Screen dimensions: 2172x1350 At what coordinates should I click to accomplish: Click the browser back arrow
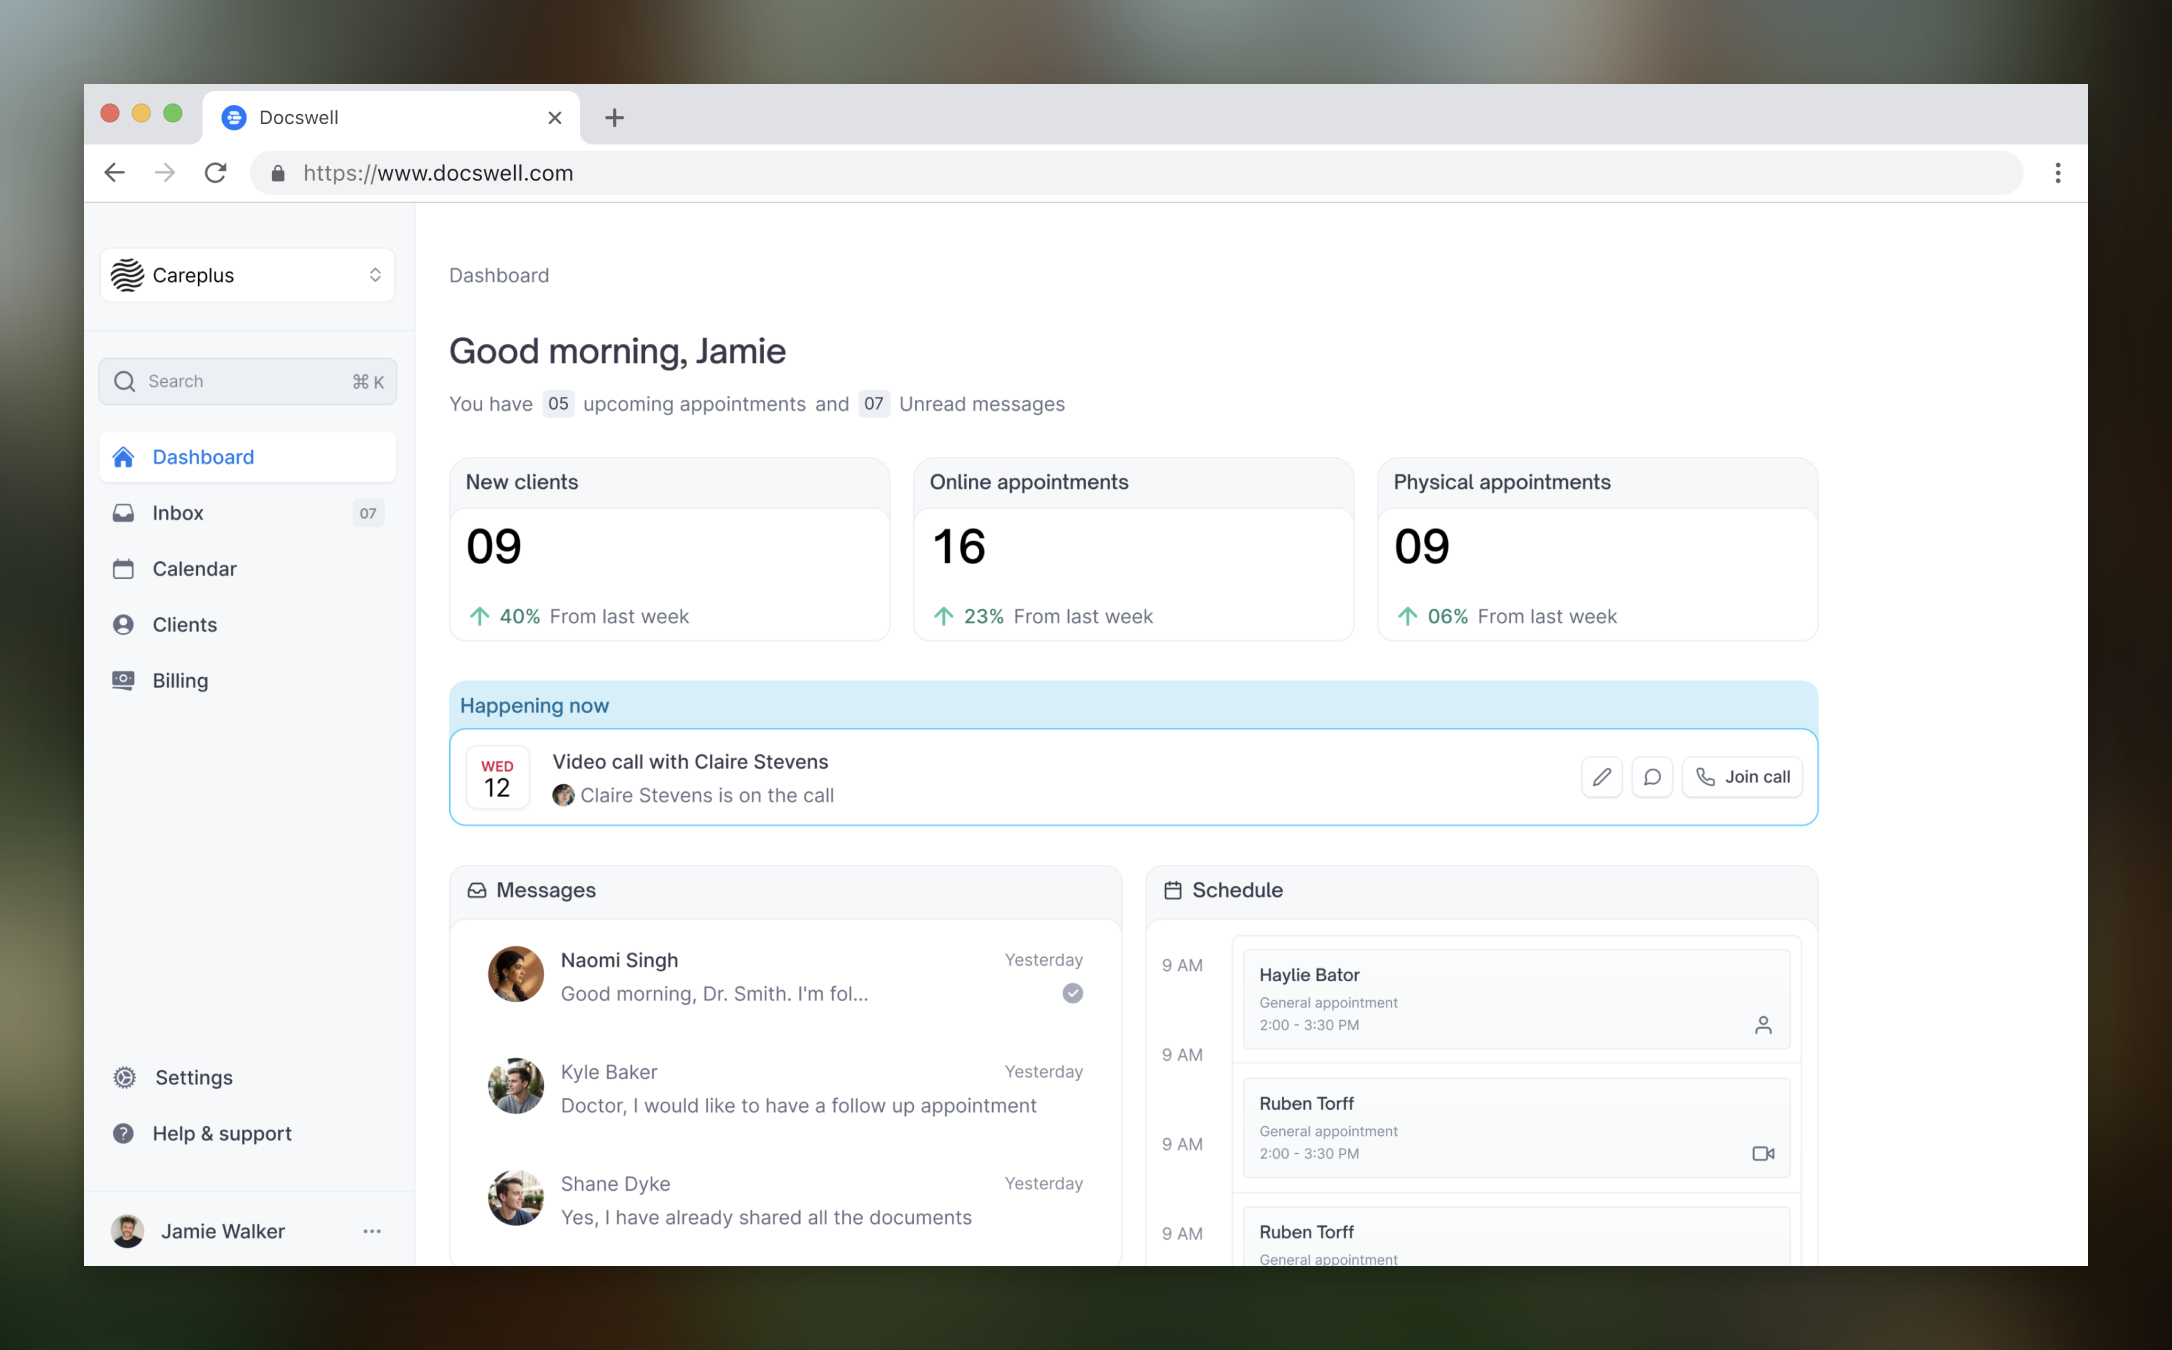coord(115,173)
